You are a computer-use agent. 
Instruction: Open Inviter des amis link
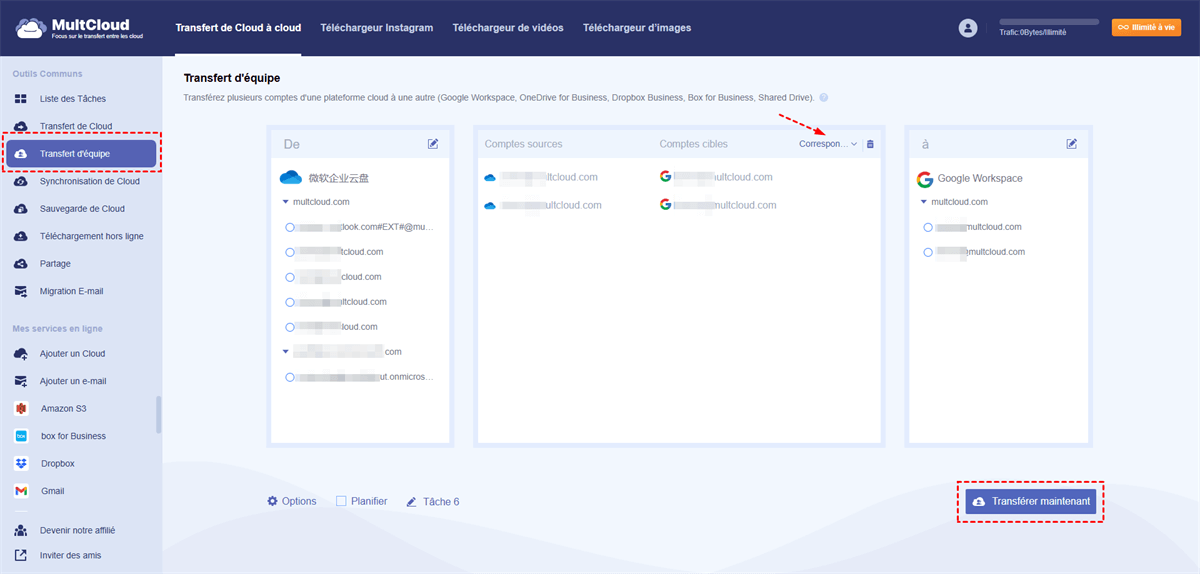70,555
